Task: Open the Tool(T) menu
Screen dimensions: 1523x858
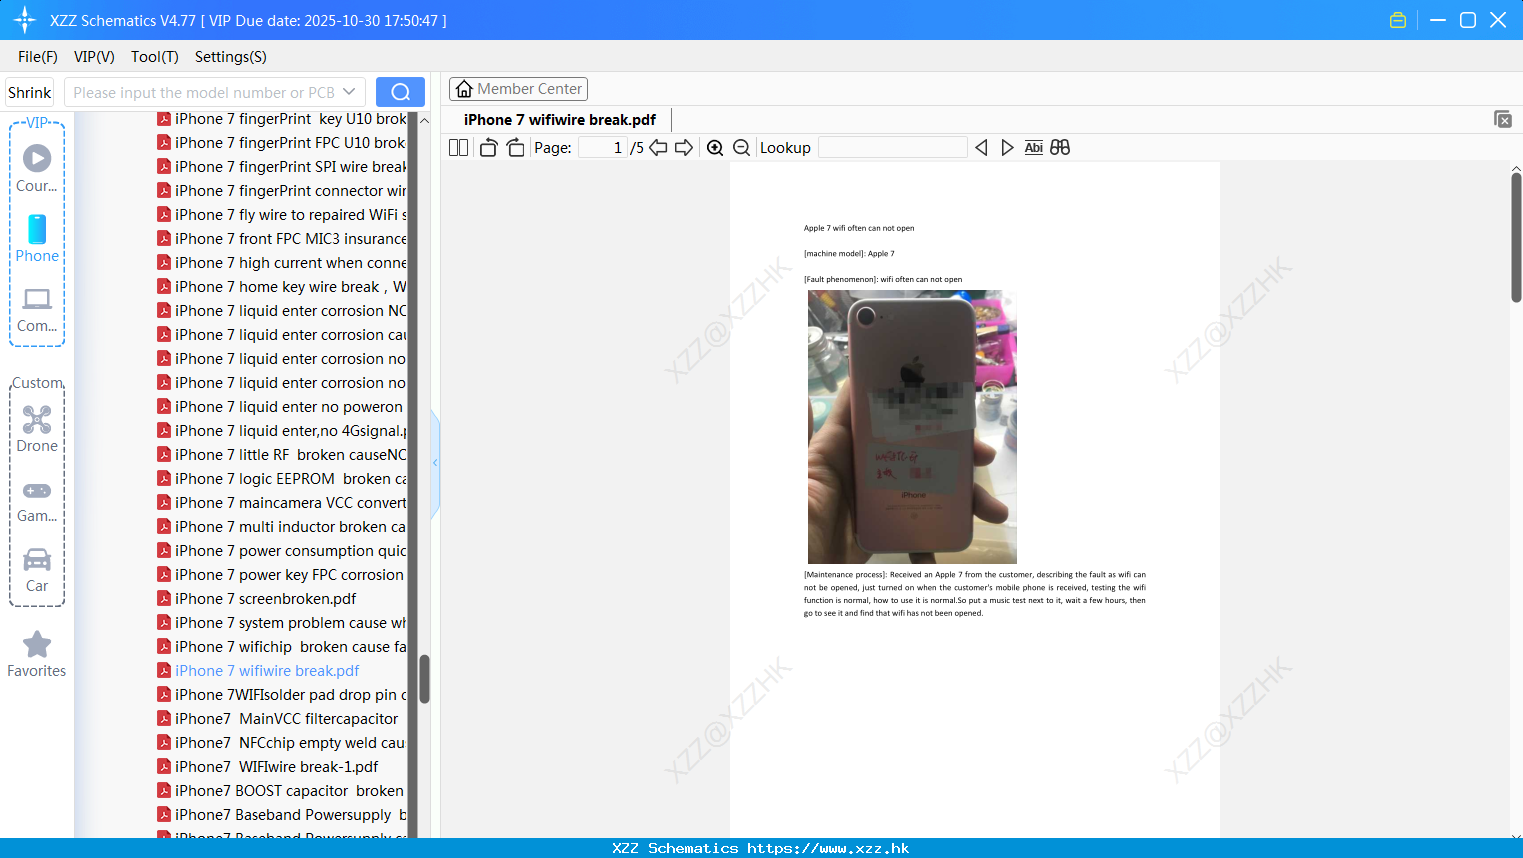Action: click(x=155, y=57)
